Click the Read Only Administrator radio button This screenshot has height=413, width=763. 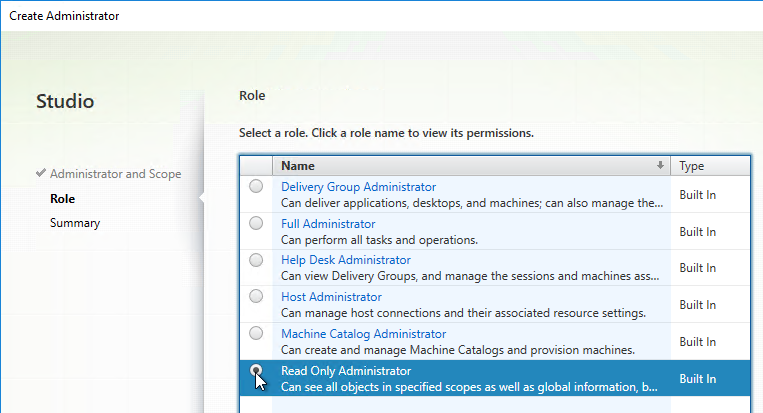pos(256,371)
